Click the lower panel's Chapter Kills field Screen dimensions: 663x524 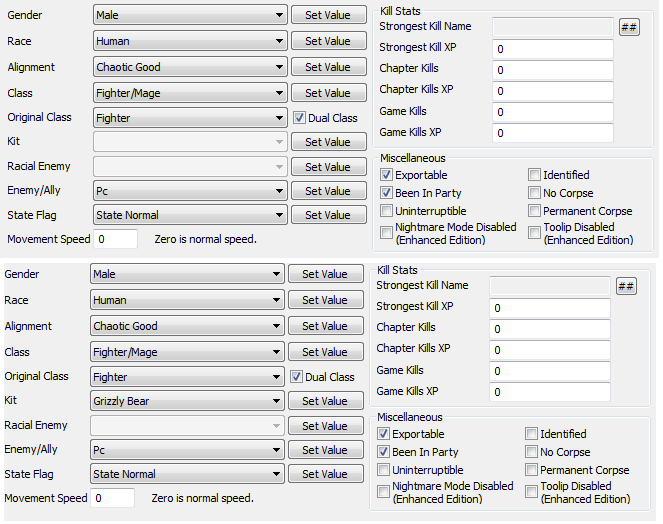[551, 329]
